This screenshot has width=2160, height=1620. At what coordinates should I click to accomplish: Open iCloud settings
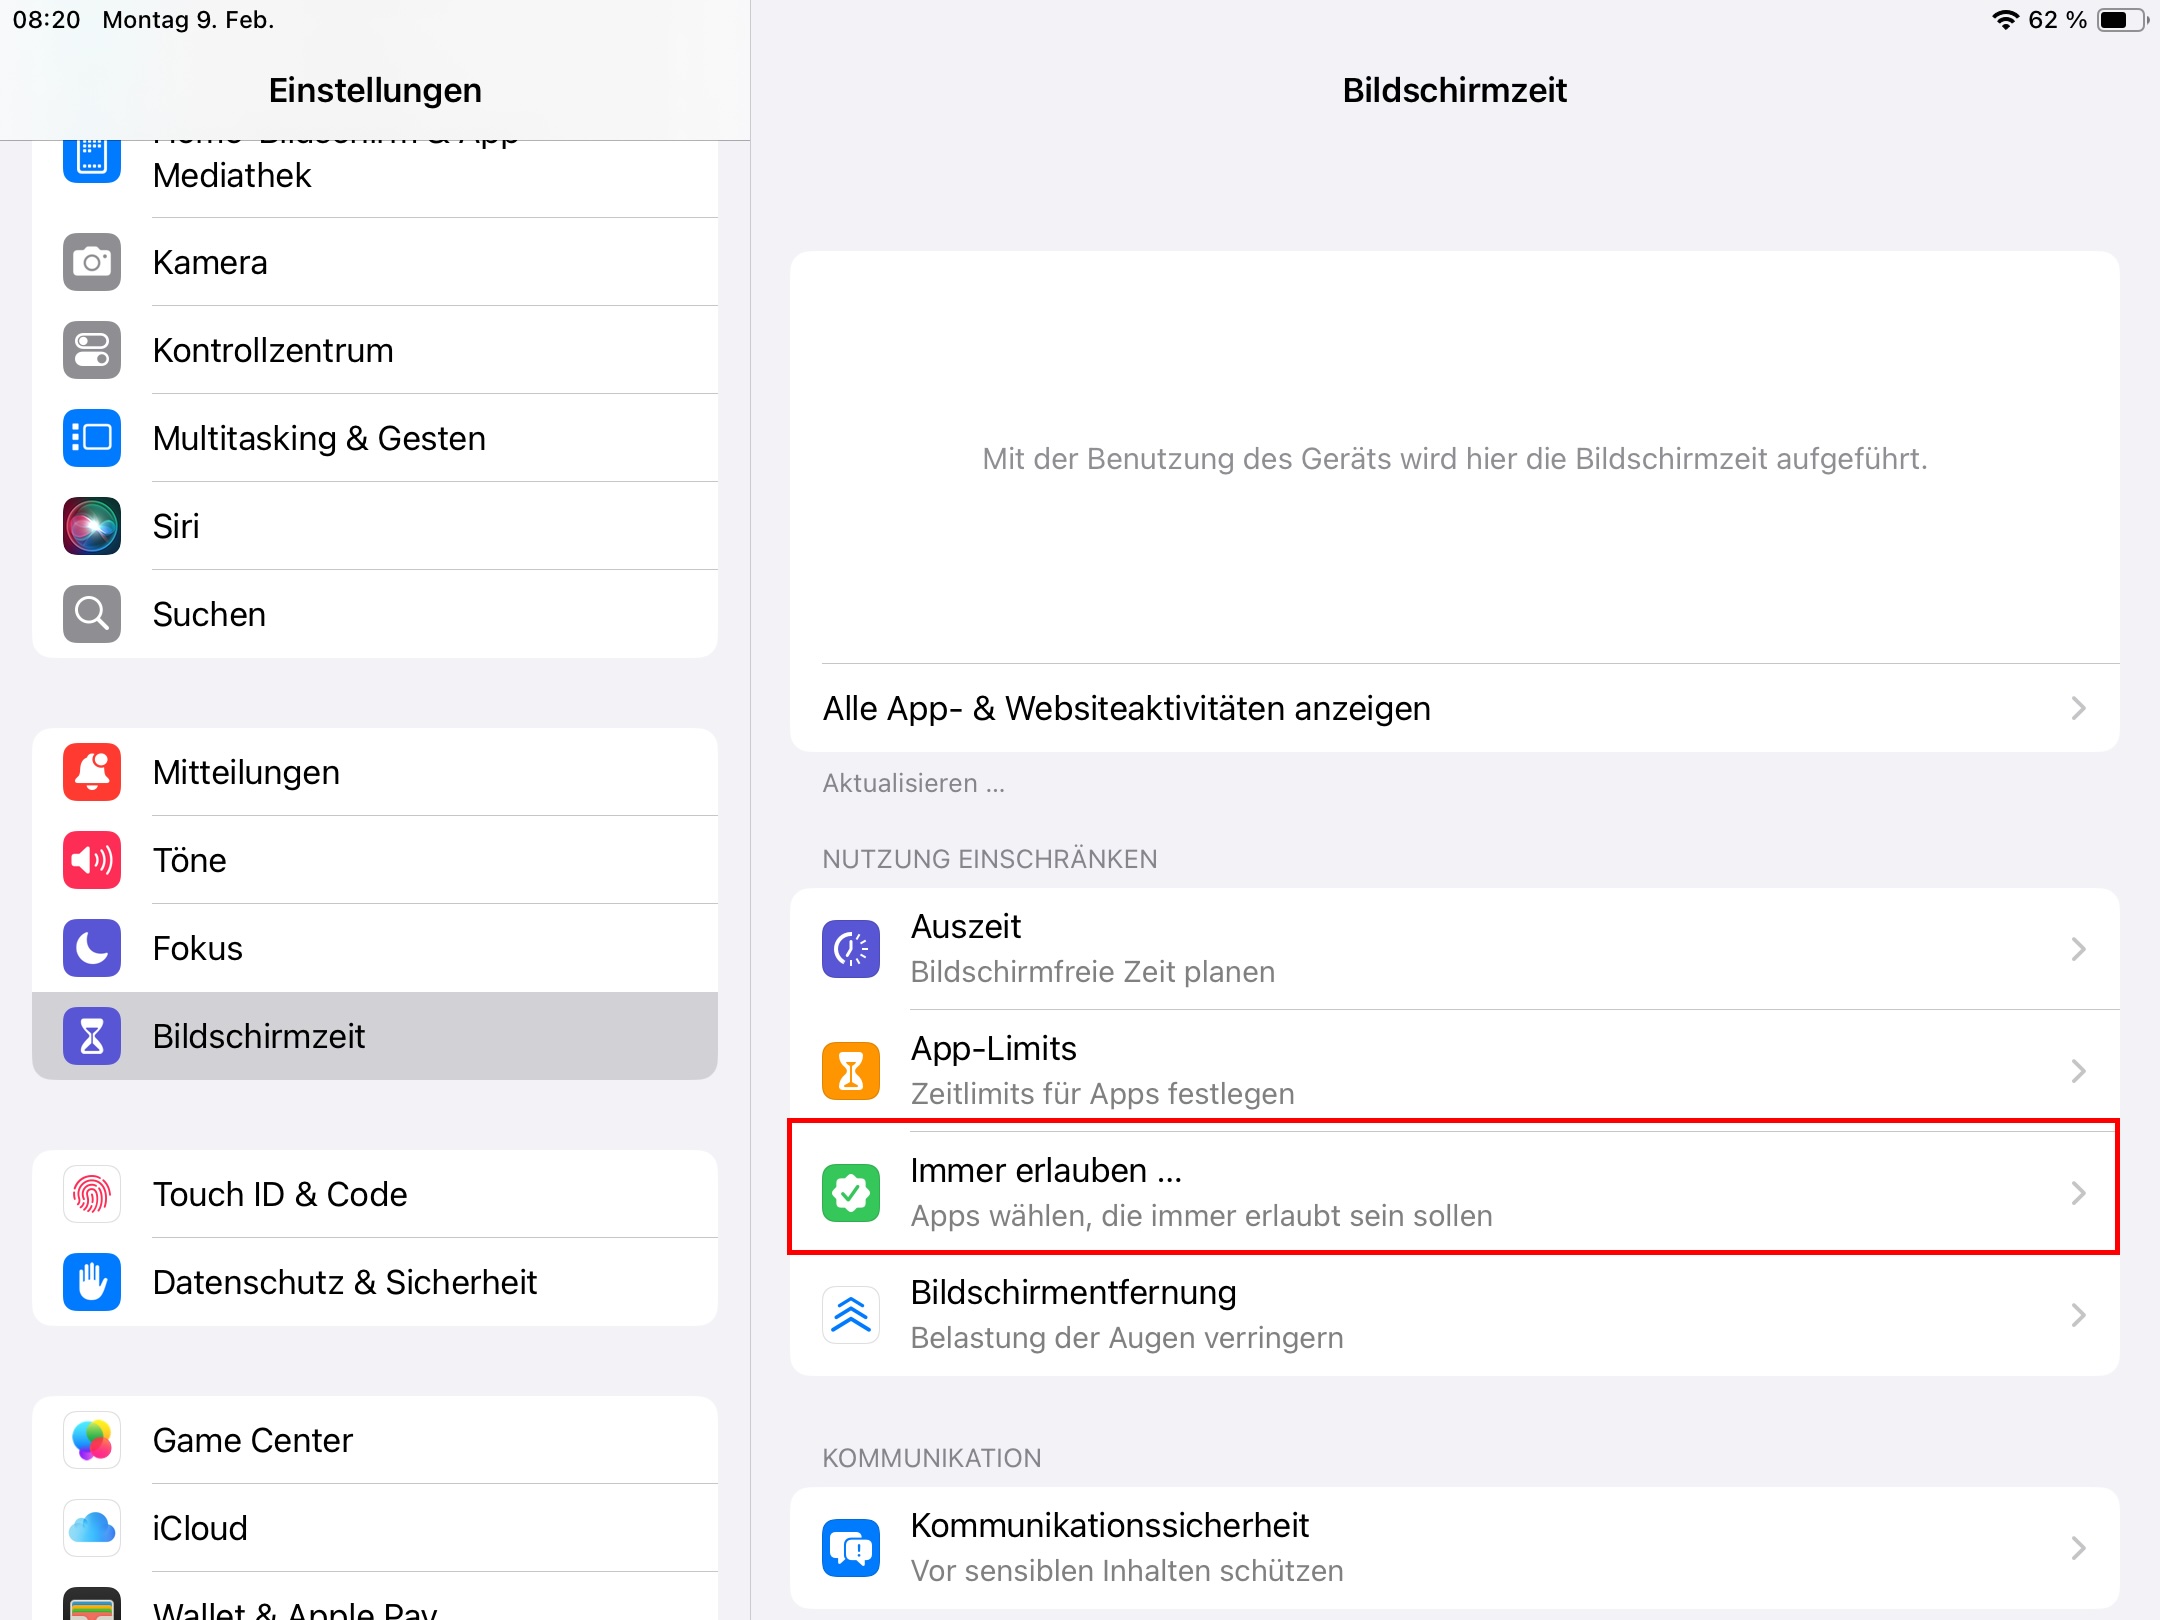375,1528
